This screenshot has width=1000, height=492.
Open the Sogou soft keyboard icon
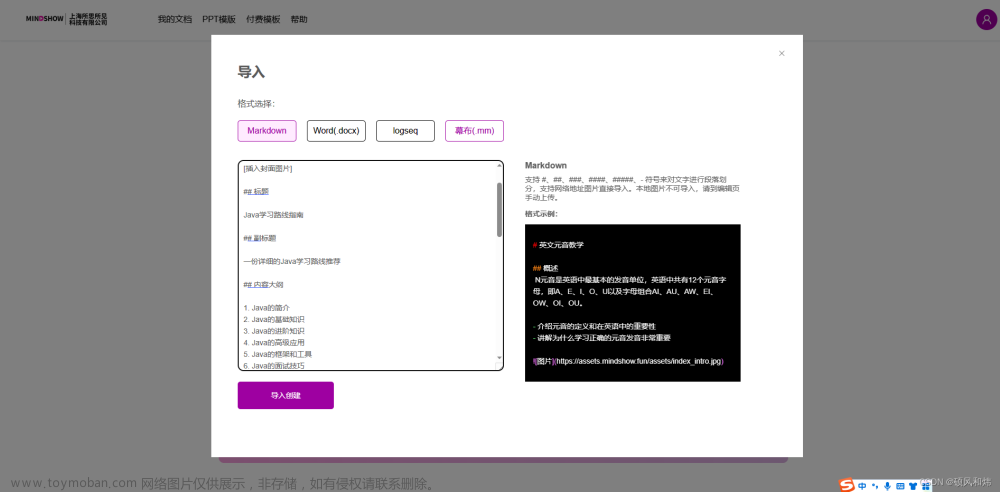[x=899, y=486]
